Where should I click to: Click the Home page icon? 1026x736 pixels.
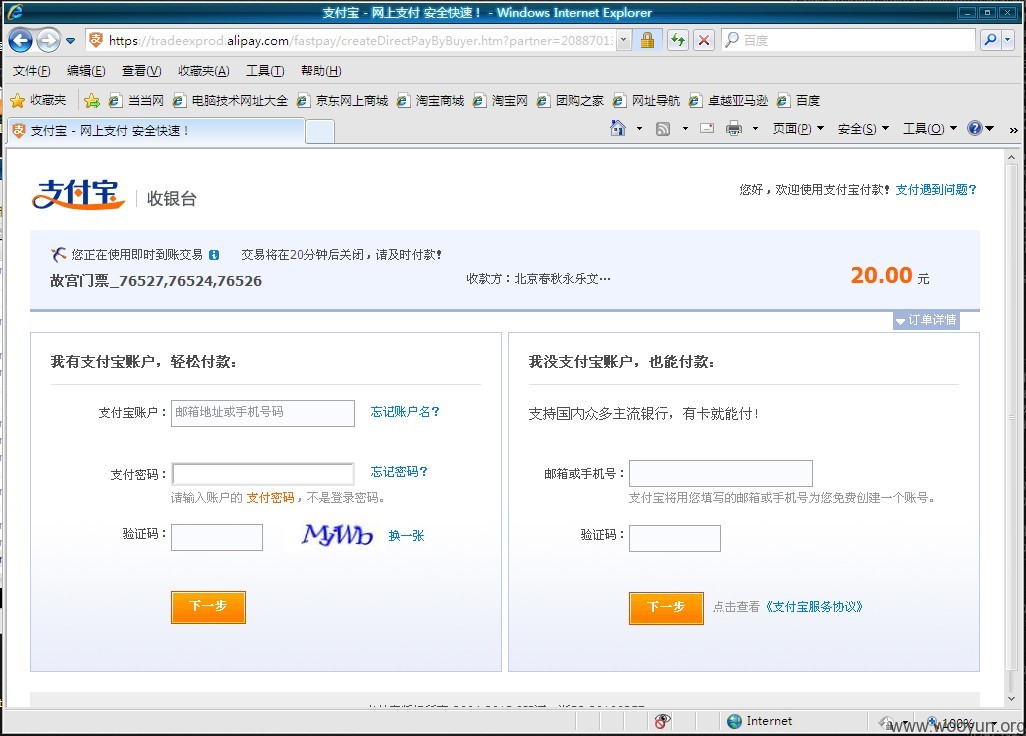[x=618, y=128]
